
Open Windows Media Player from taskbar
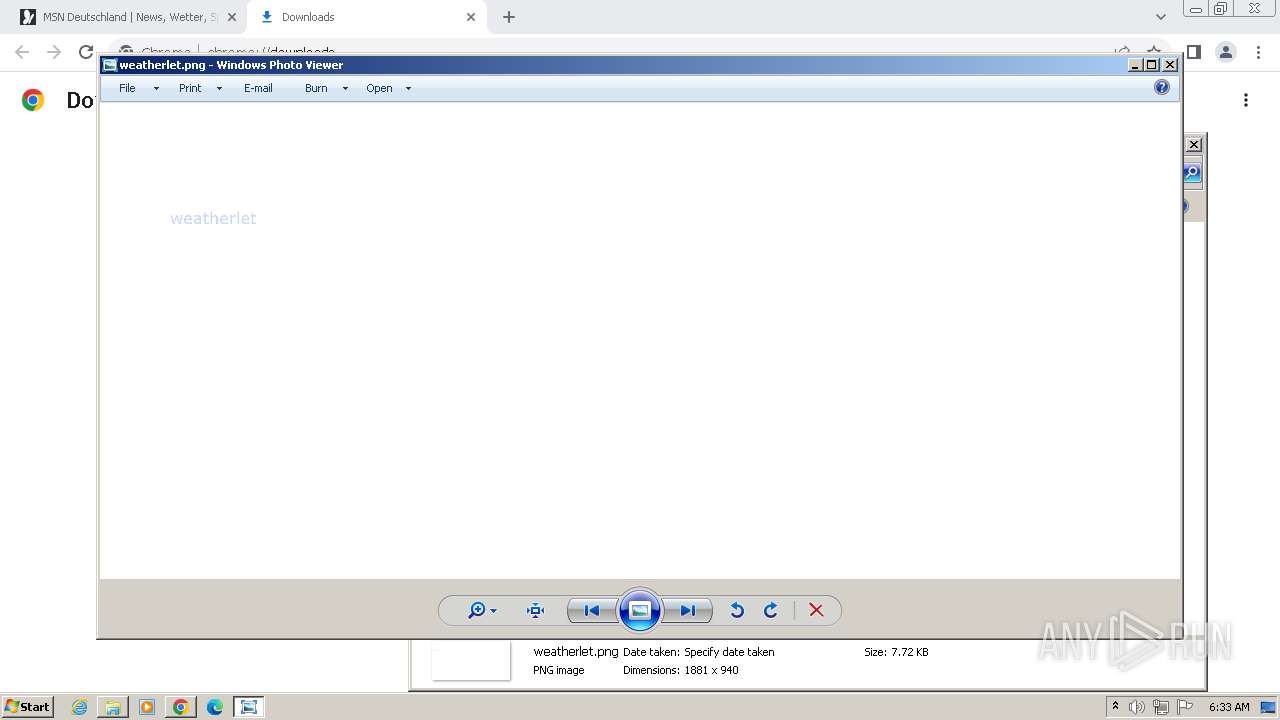point(147,707)
